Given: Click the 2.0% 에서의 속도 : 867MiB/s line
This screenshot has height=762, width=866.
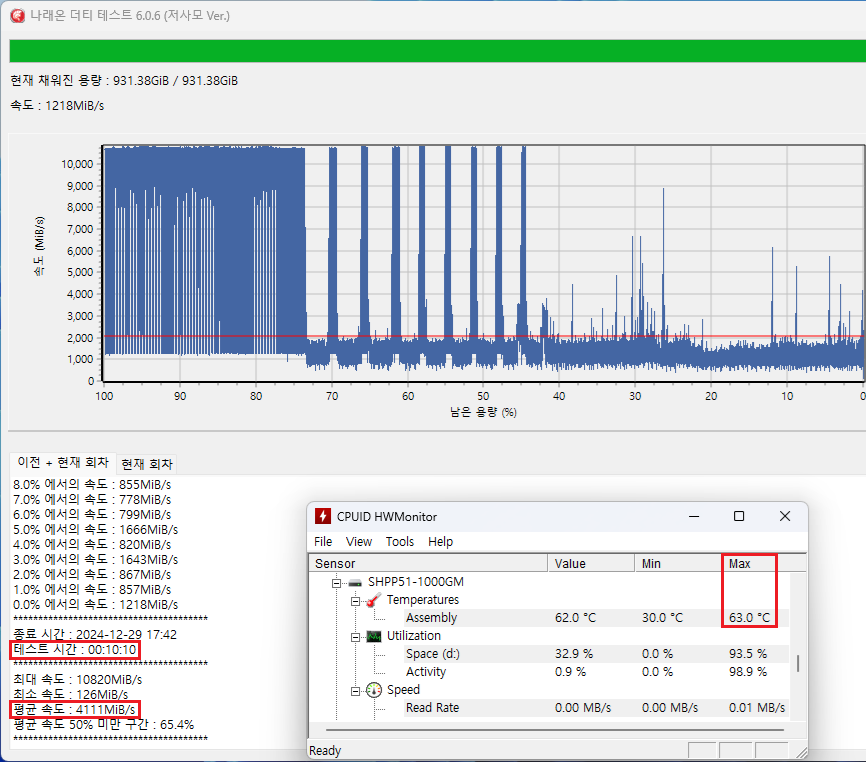Looking at the screenshot, I should click(92, 574).
